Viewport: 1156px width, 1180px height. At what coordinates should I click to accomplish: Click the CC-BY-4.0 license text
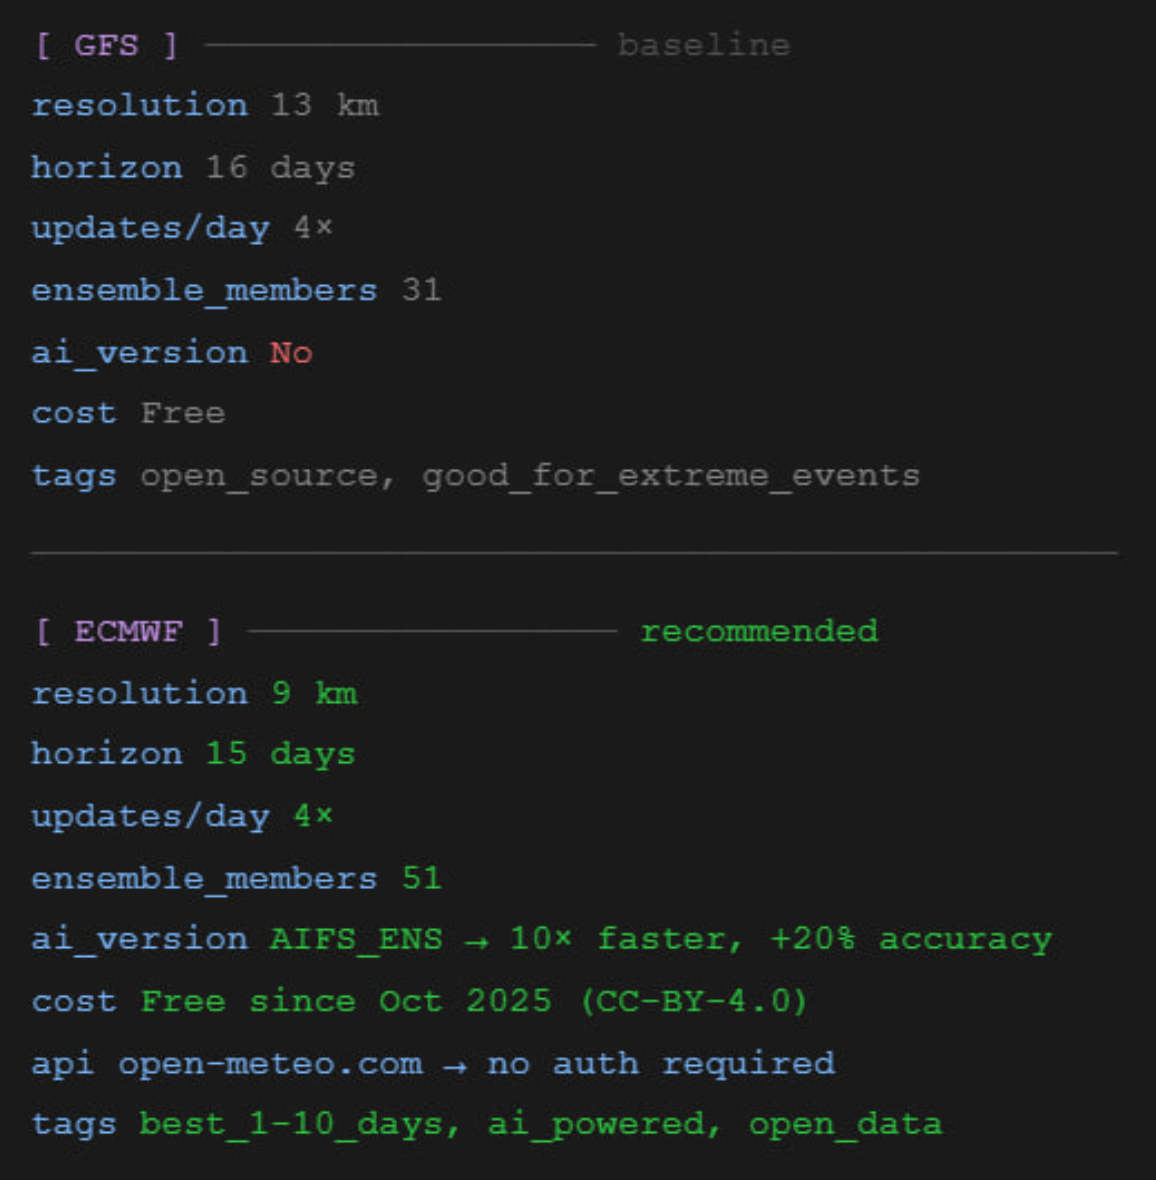click(x=694, y=1001)
